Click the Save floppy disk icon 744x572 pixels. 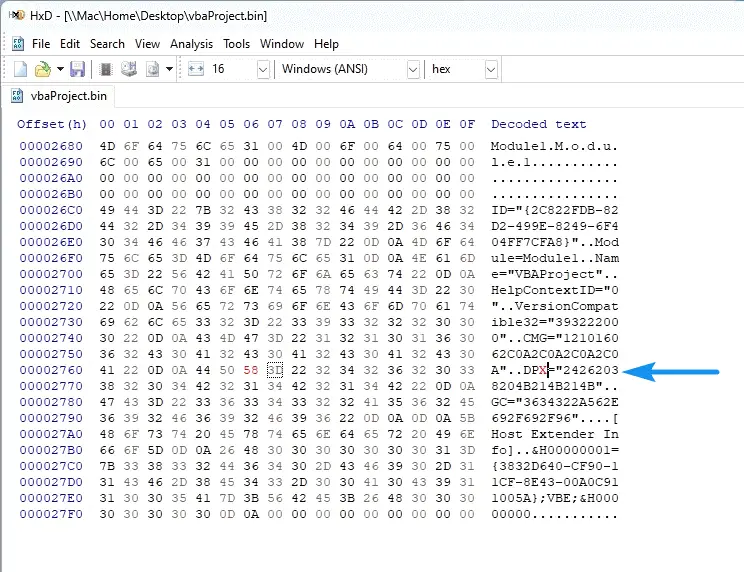coord(77,69)
